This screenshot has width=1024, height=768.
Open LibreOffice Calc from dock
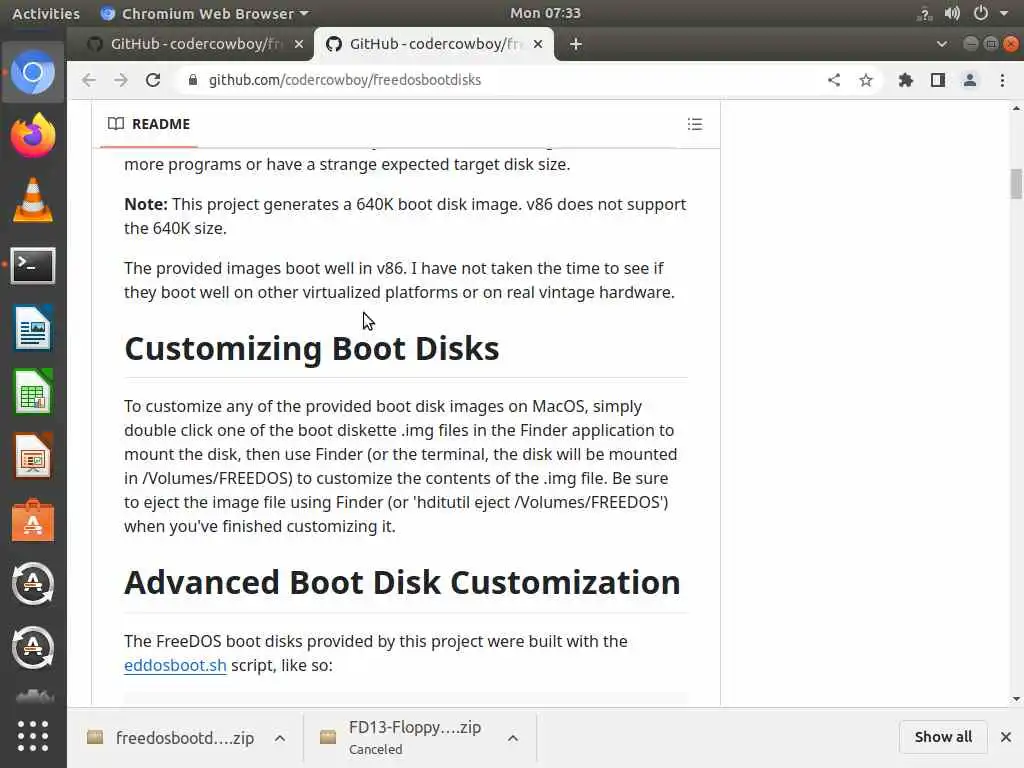point(33,392)
